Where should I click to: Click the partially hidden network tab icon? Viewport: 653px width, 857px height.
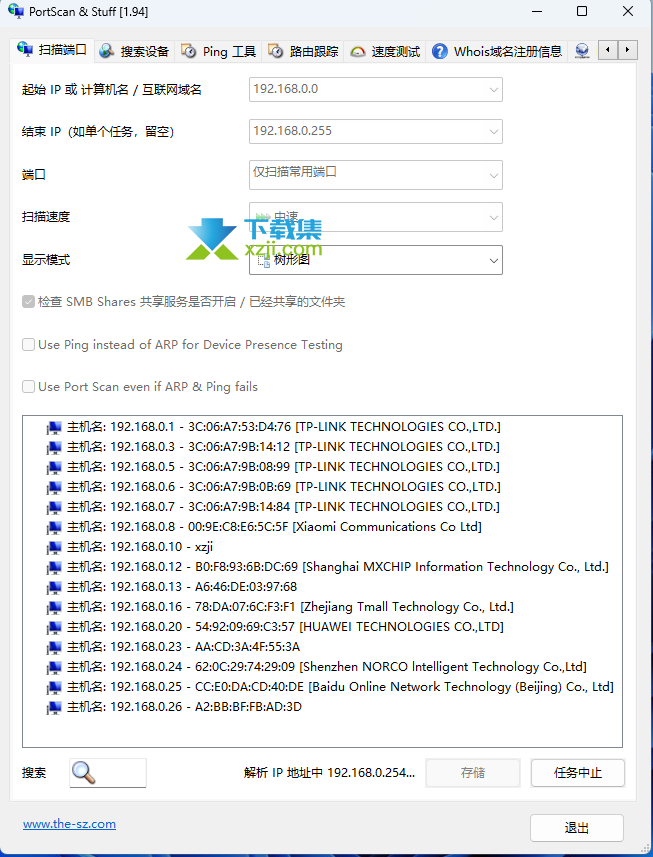tap(583, 51)
